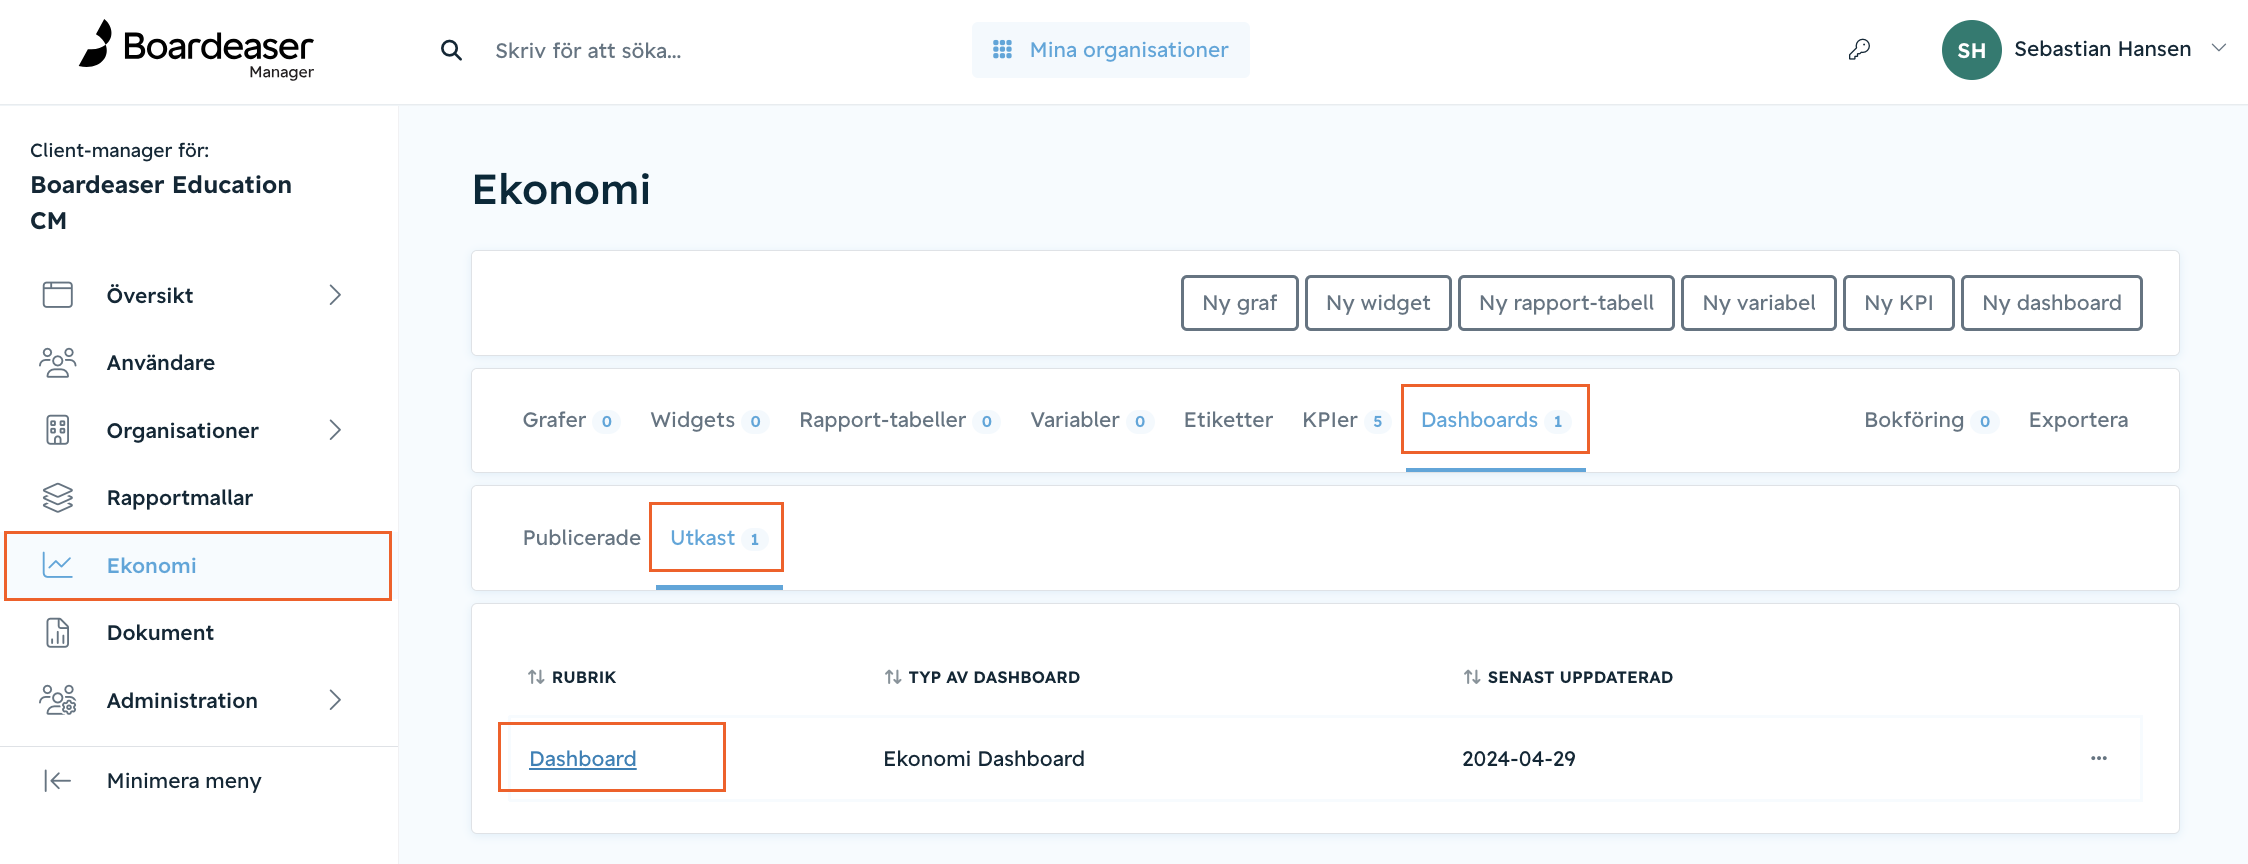Screen dimensions: 2248x864
Task: Switch to the Grafer tab
Action: [x=570, y=420]
